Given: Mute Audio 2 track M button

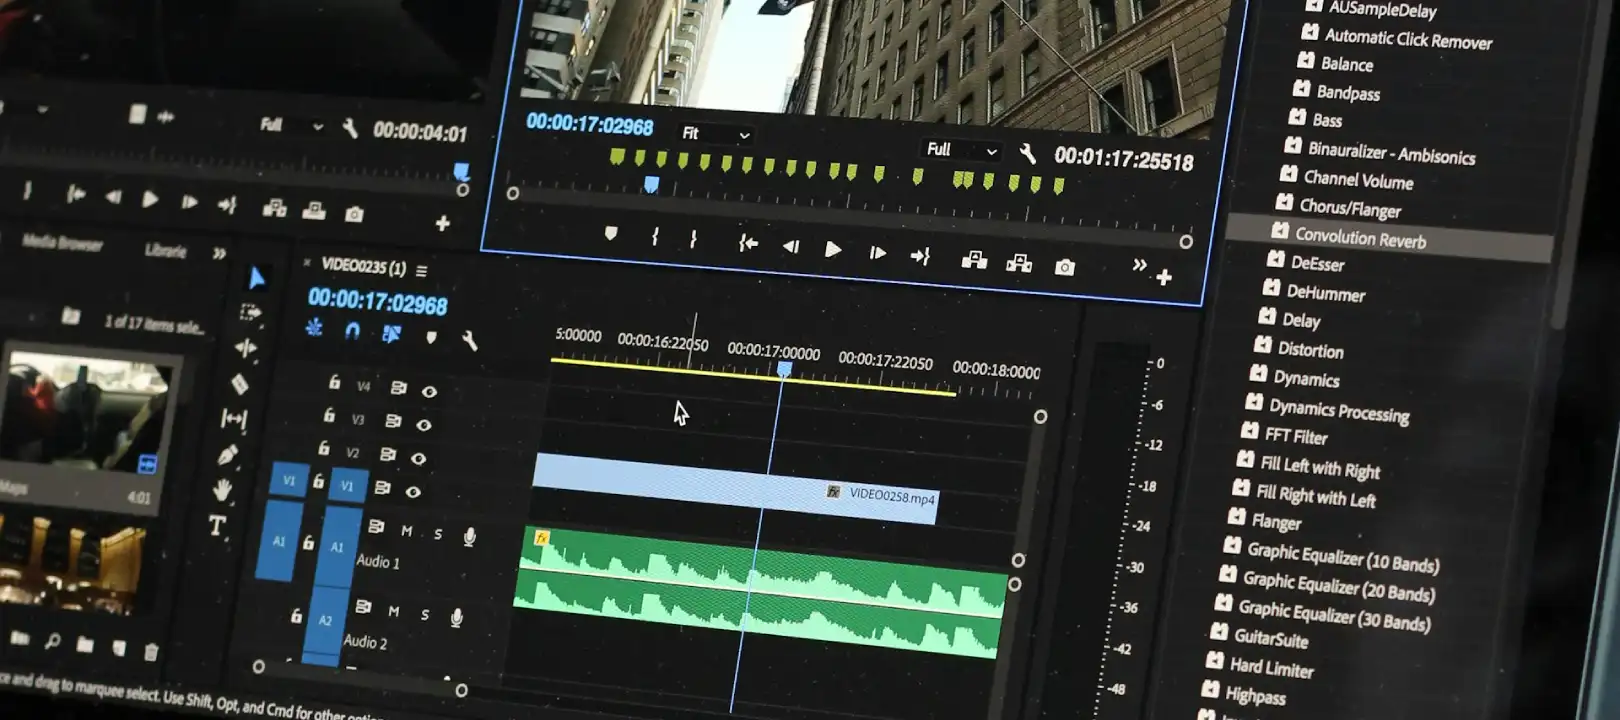Looking at the screenshot, I should click(394, 611).
